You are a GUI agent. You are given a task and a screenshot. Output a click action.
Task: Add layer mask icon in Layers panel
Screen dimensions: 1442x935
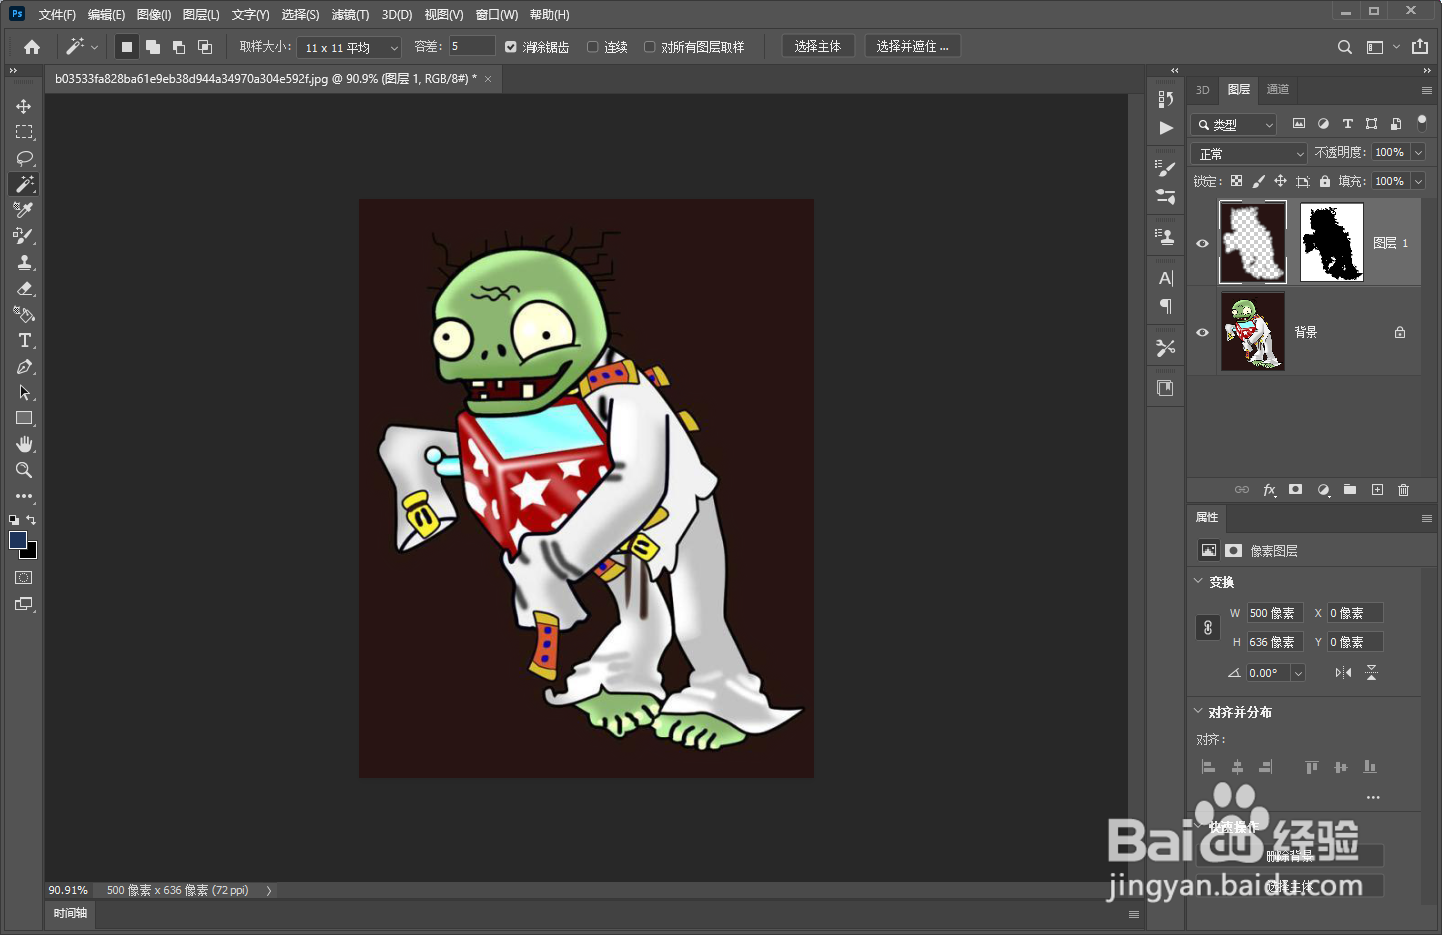[x=1296, y=490]
